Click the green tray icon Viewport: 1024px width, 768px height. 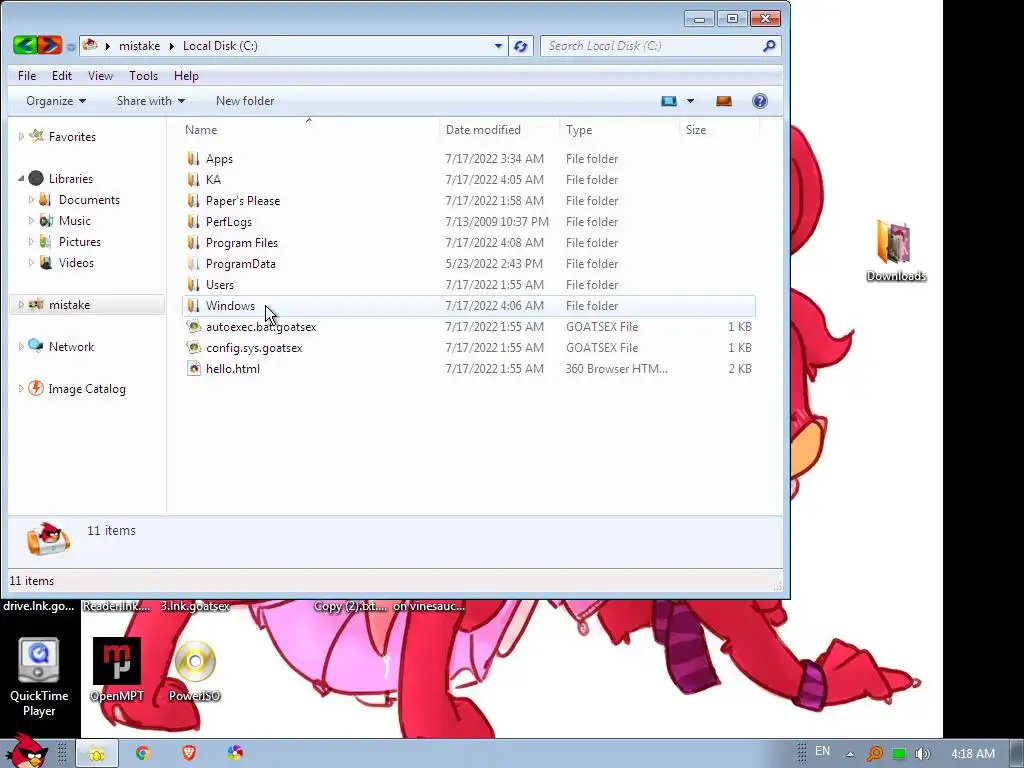pos(899,754)
